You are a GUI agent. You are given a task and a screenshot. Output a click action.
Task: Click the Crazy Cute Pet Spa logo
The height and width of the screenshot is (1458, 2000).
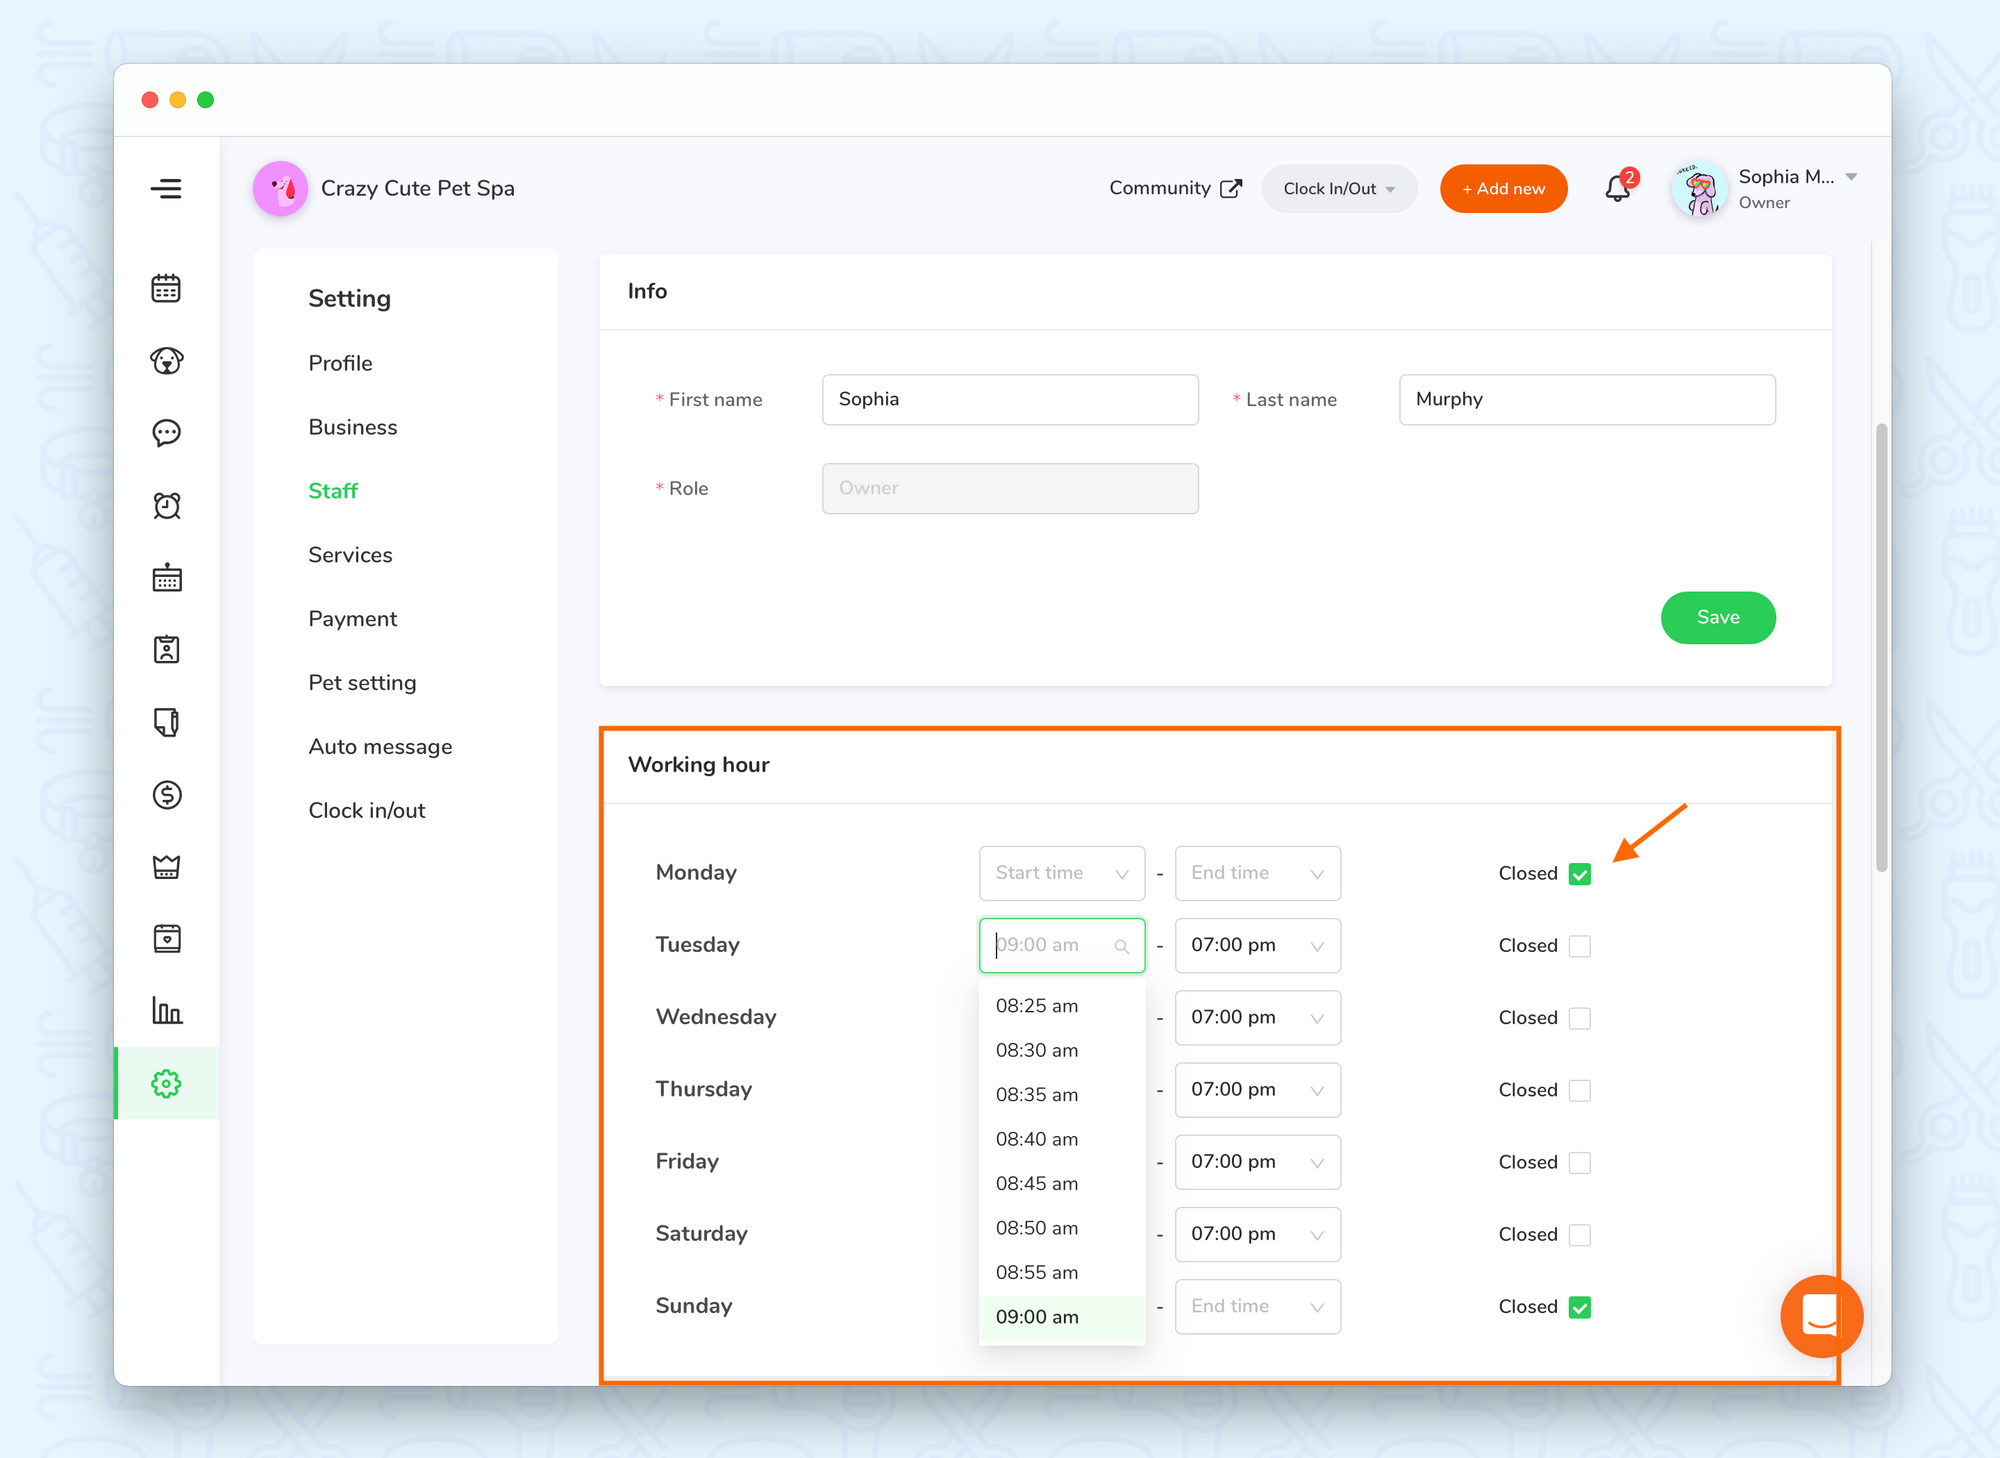point(280,188)
